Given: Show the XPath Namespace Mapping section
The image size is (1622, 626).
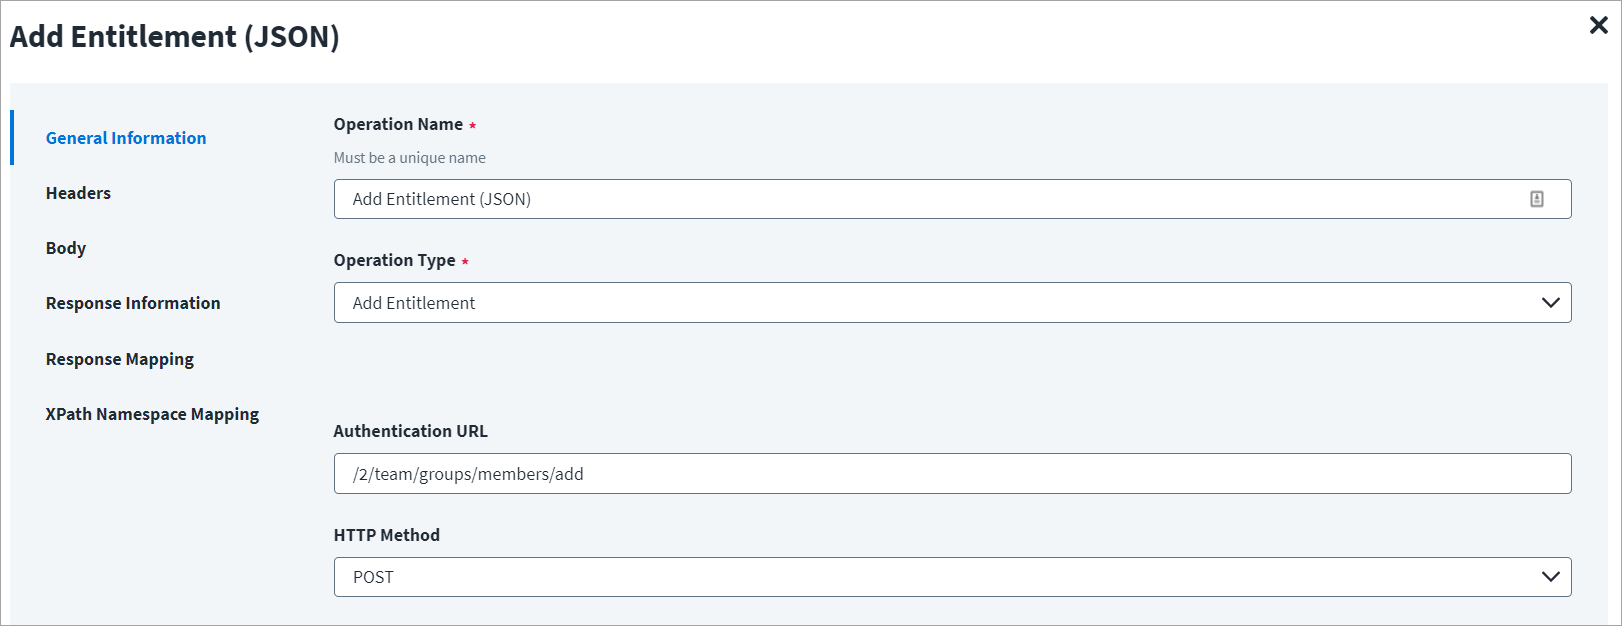Looking at the screenshot, I should (x=152, y=414).
